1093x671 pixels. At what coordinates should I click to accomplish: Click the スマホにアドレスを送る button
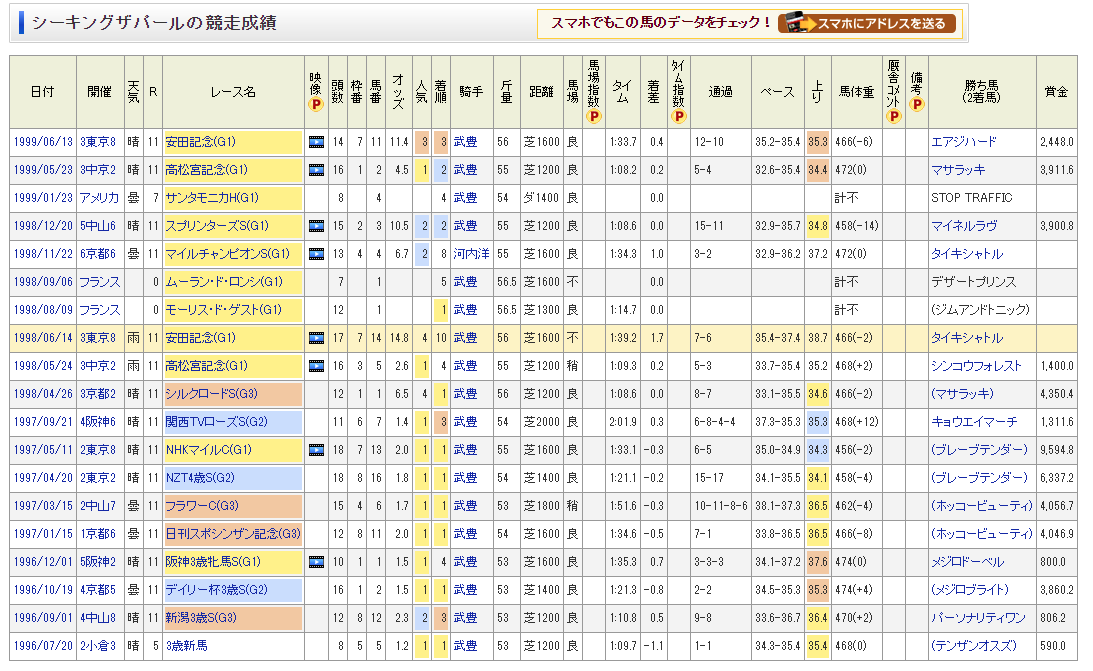(866, 23)
